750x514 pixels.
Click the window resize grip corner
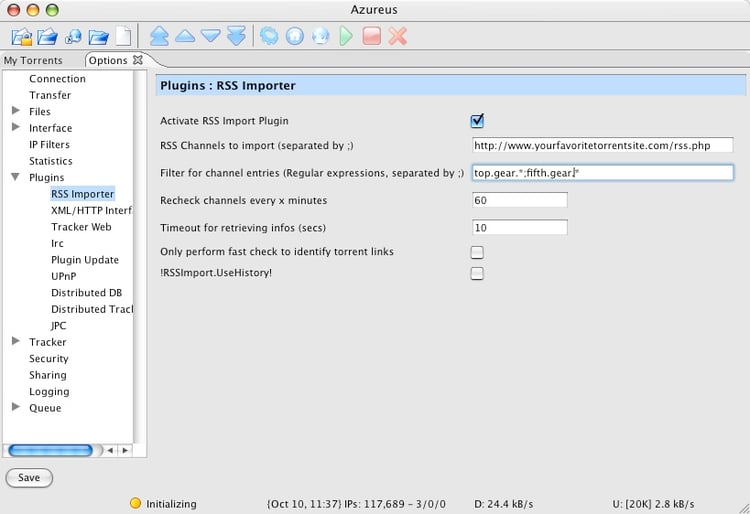click(x=744, y=508)
